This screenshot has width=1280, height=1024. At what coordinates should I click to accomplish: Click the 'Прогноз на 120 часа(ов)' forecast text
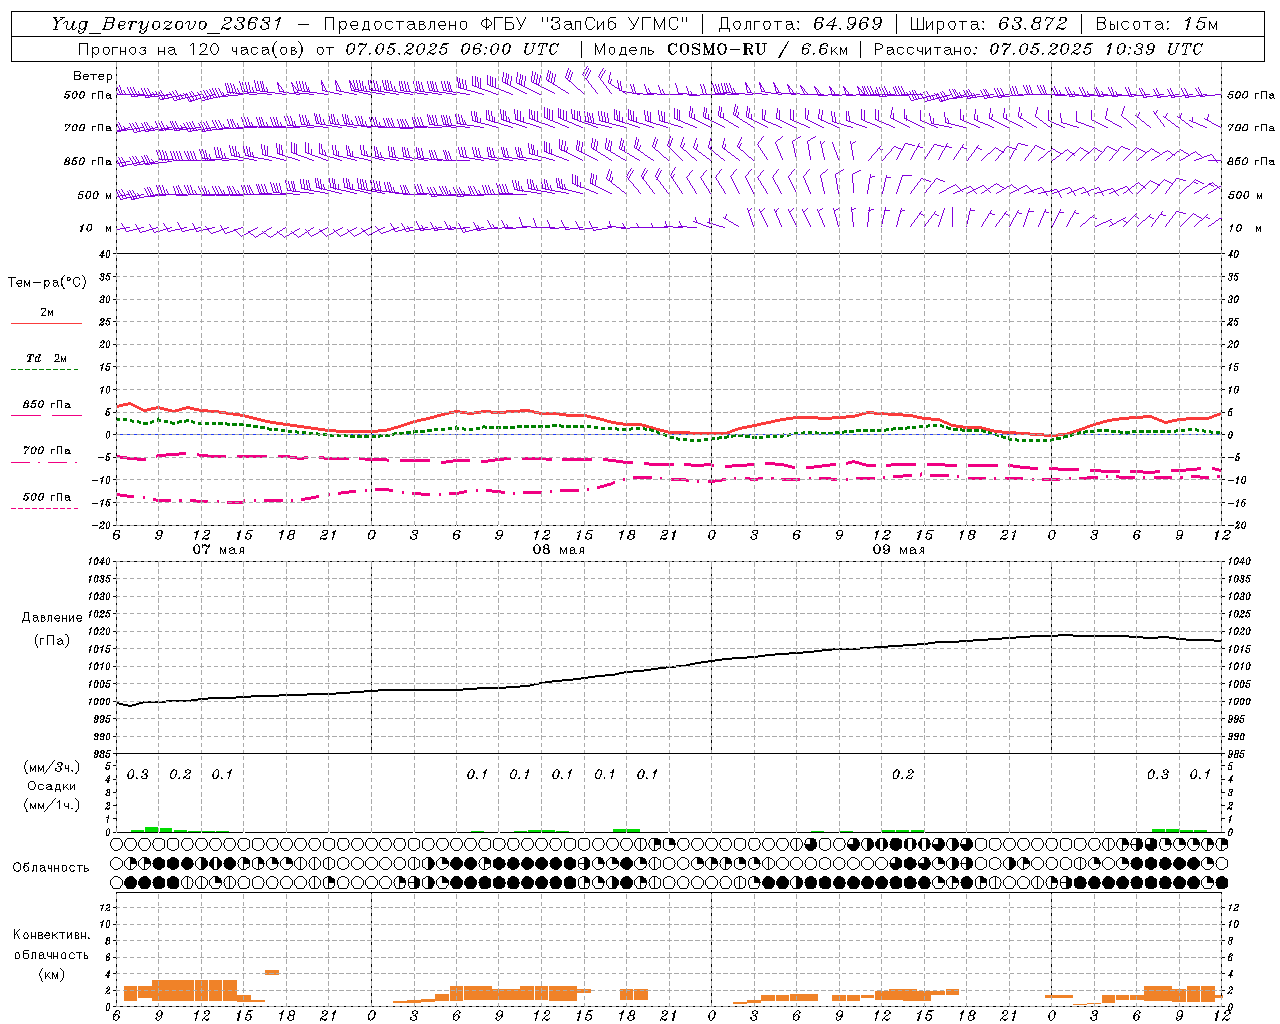tap(190, 49)
